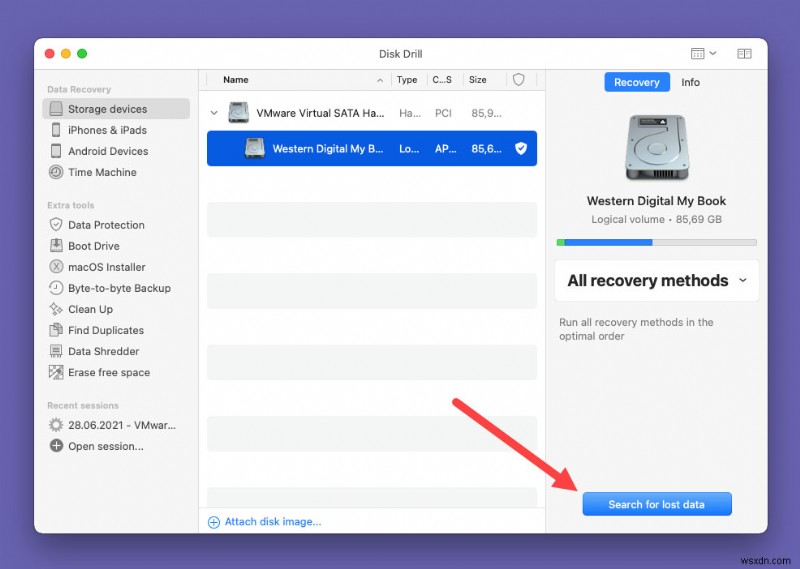Viewport: 800px width, 569px height.
Task: Open the All recovery methods dropdown
Action: tap(656, 281)
